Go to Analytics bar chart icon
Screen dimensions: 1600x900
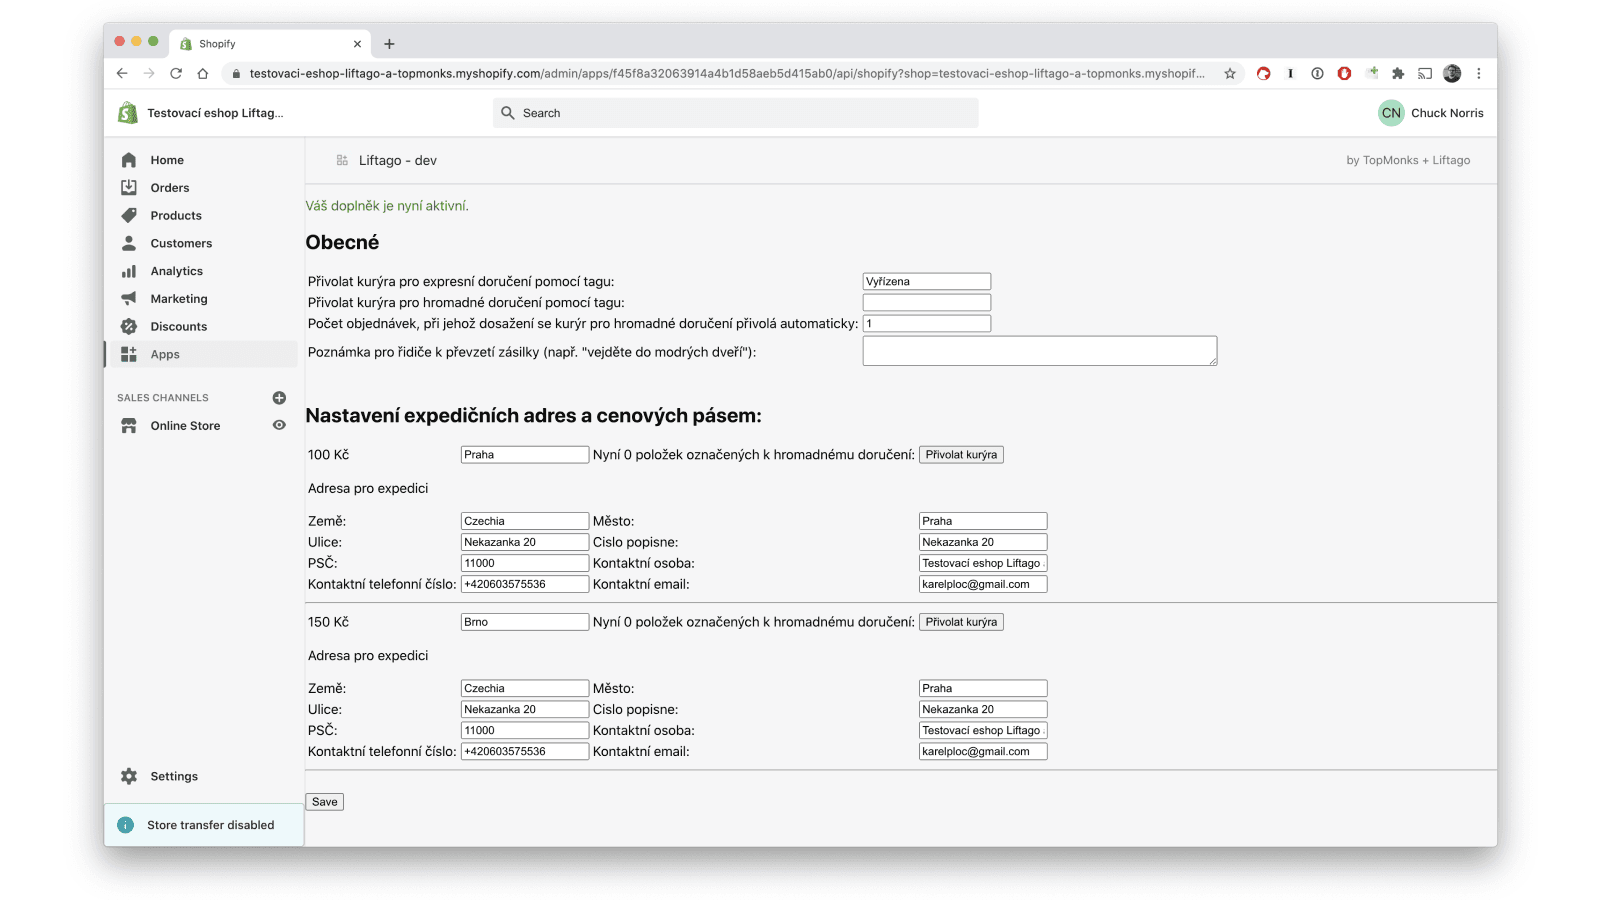coord(129,271)
